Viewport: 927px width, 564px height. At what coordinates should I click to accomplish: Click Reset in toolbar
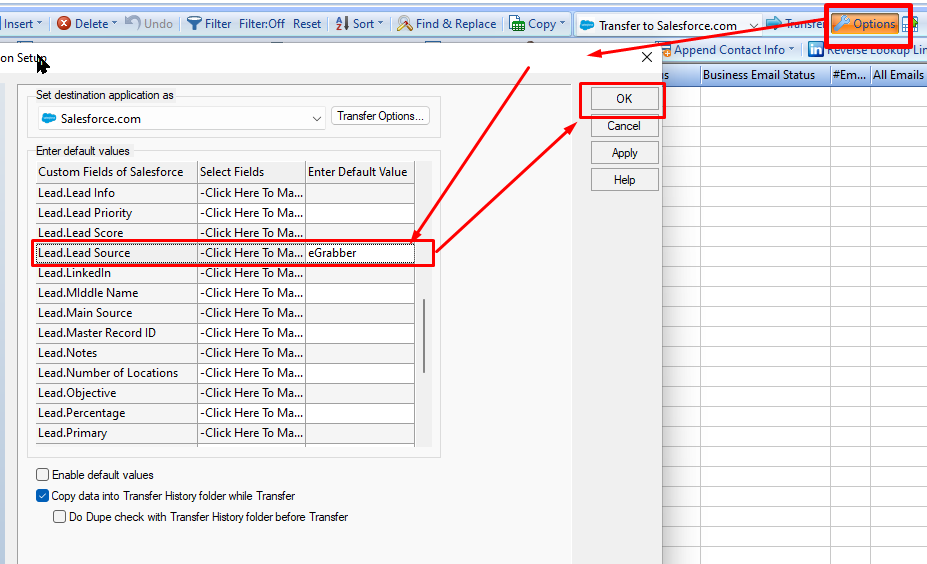click(x=307, y=24)
